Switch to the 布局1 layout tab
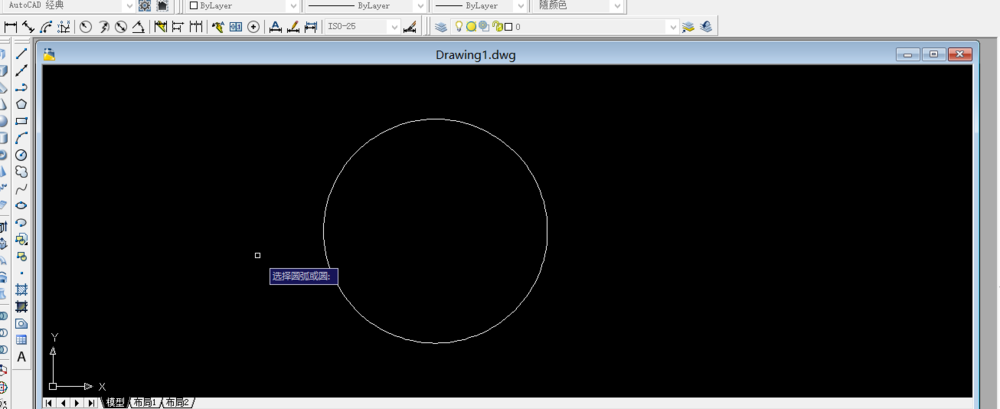 pos(145,403)
